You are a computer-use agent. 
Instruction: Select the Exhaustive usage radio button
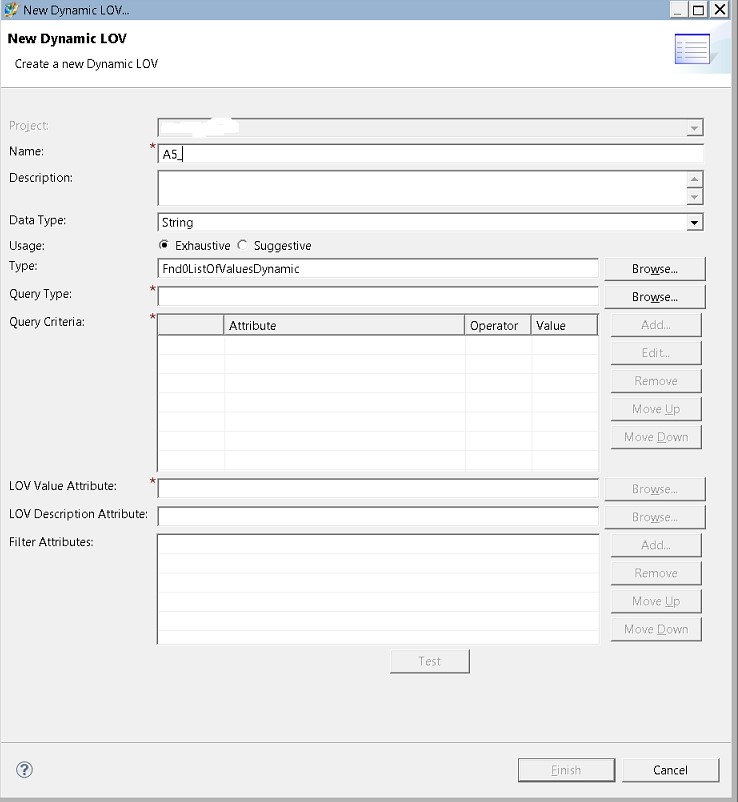[x=164, y=245]
